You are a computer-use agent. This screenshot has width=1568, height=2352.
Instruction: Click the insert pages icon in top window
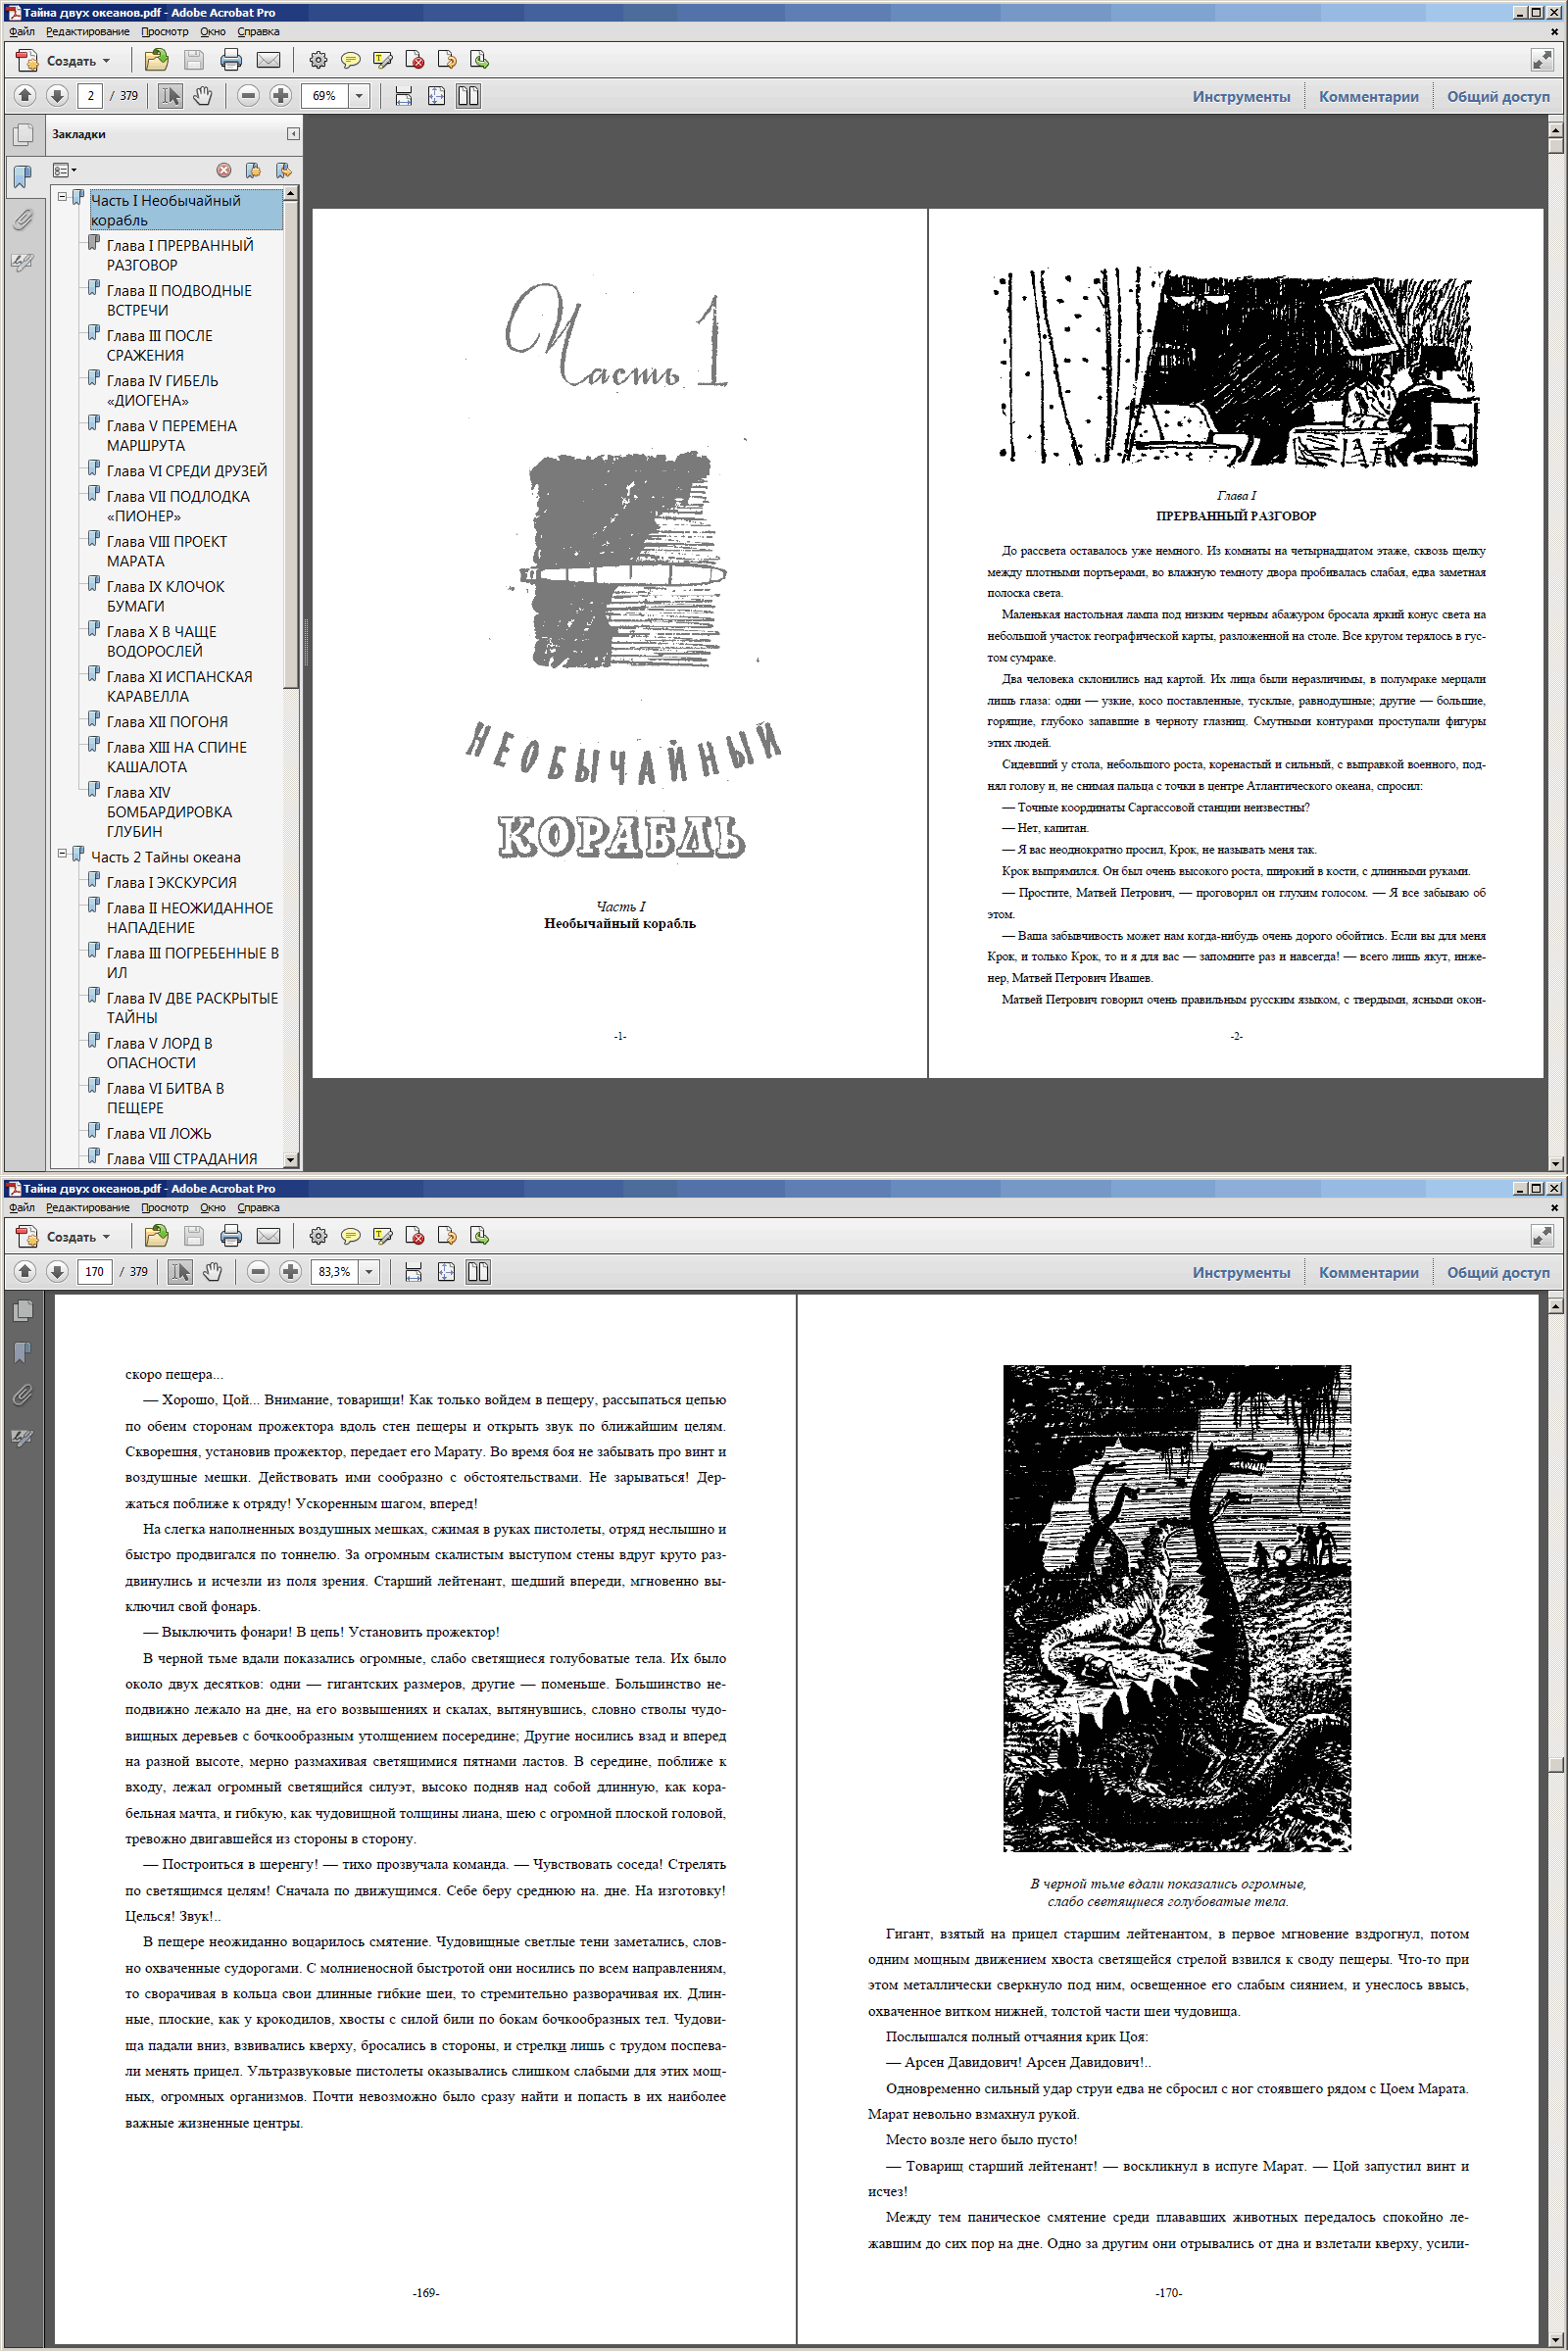pos(479,60)
